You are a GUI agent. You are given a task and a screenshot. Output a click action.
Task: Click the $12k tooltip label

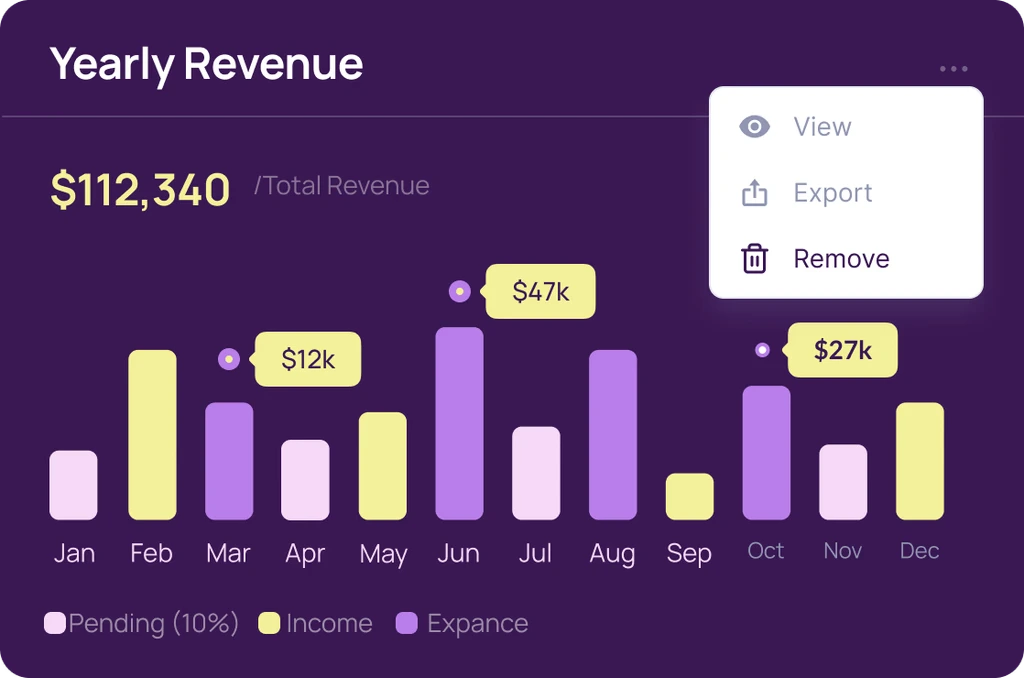click(308, 359)
